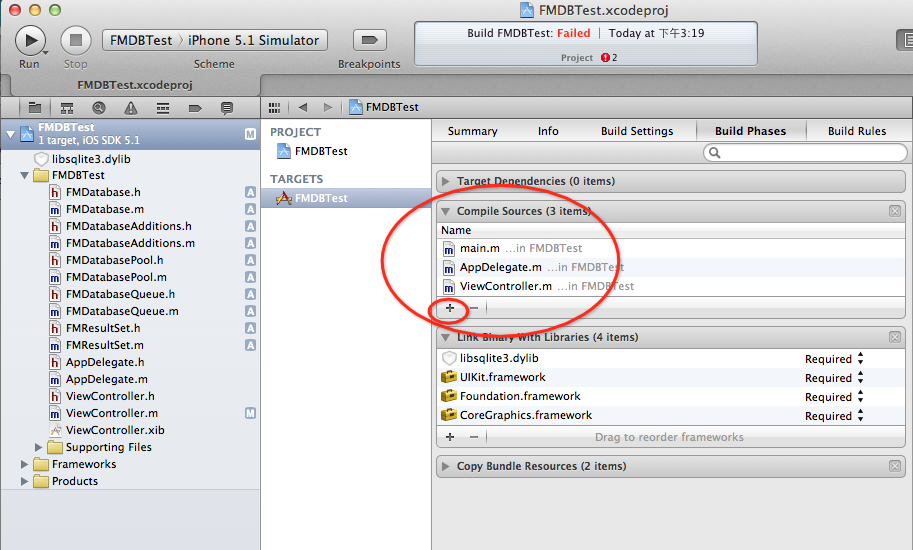The image size is (913, 550).
Task: Expand Target Dependencies section
Action: [445, 181]
